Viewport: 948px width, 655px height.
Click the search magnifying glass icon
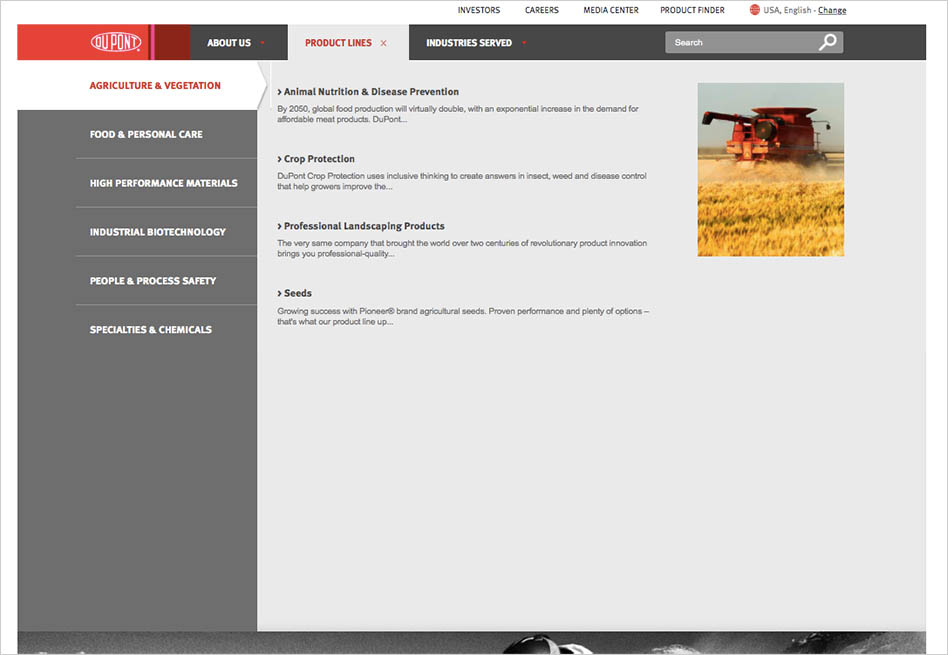coord(827,42)
